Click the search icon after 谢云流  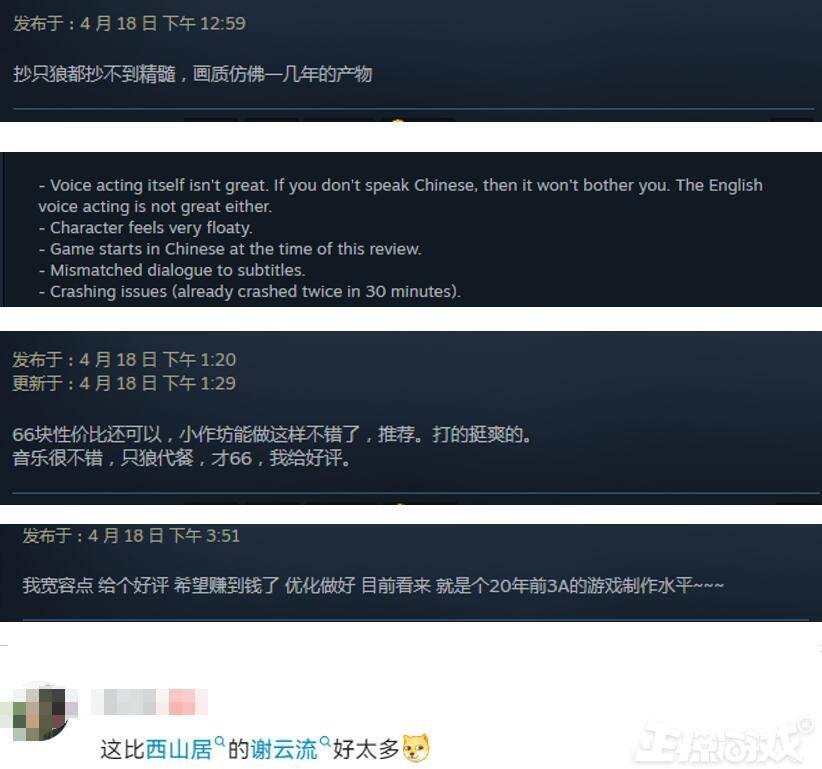pos(325,741)
